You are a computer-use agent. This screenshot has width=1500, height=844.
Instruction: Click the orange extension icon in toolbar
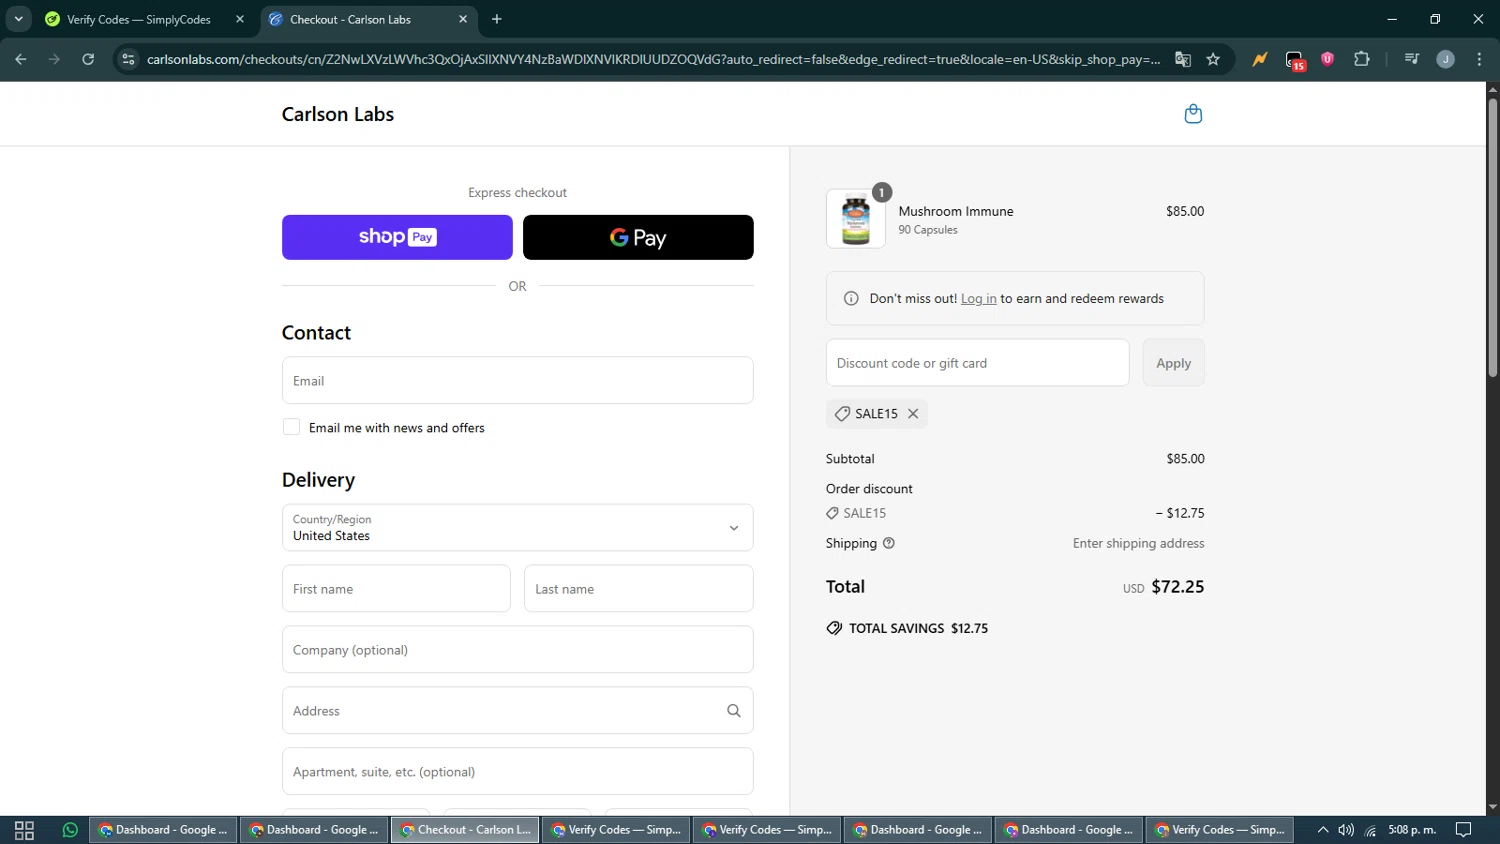click(x=1260, y=59)
